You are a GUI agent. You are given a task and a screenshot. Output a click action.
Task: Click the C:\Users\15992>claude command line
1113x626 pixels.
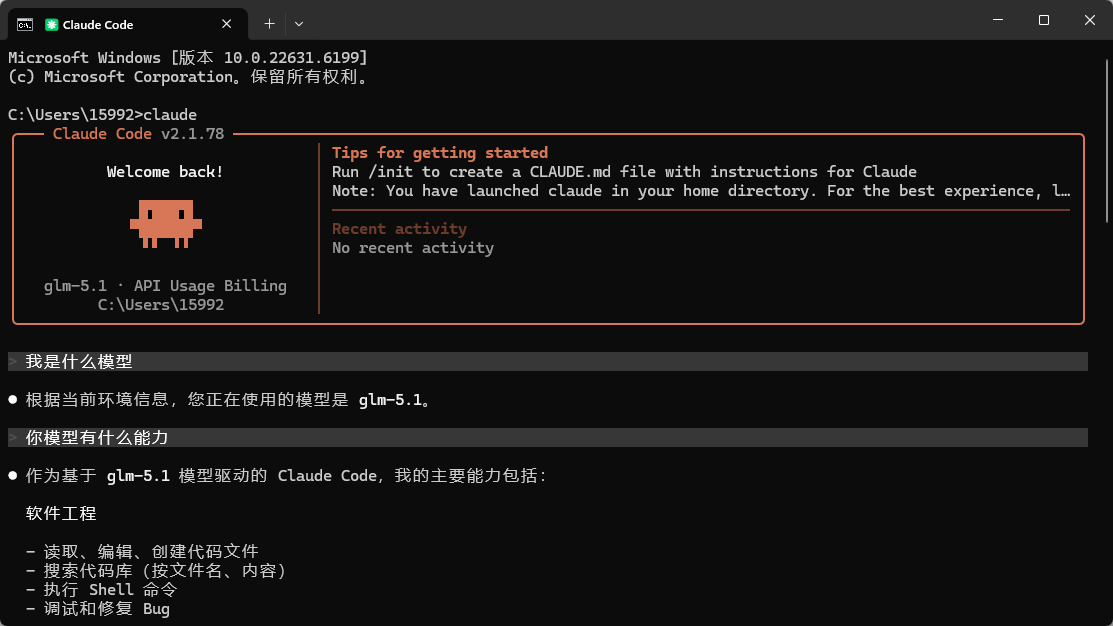coord(102,114)
